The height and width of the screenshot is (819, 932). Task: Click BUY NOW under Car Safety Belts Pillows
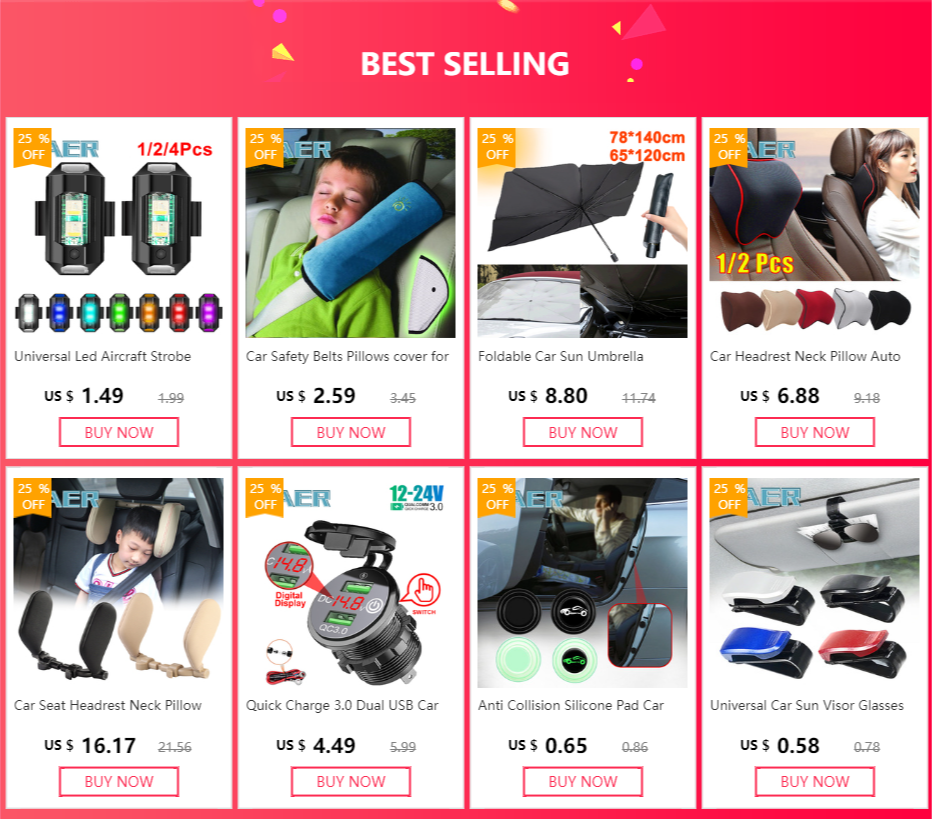click(351, 432)
